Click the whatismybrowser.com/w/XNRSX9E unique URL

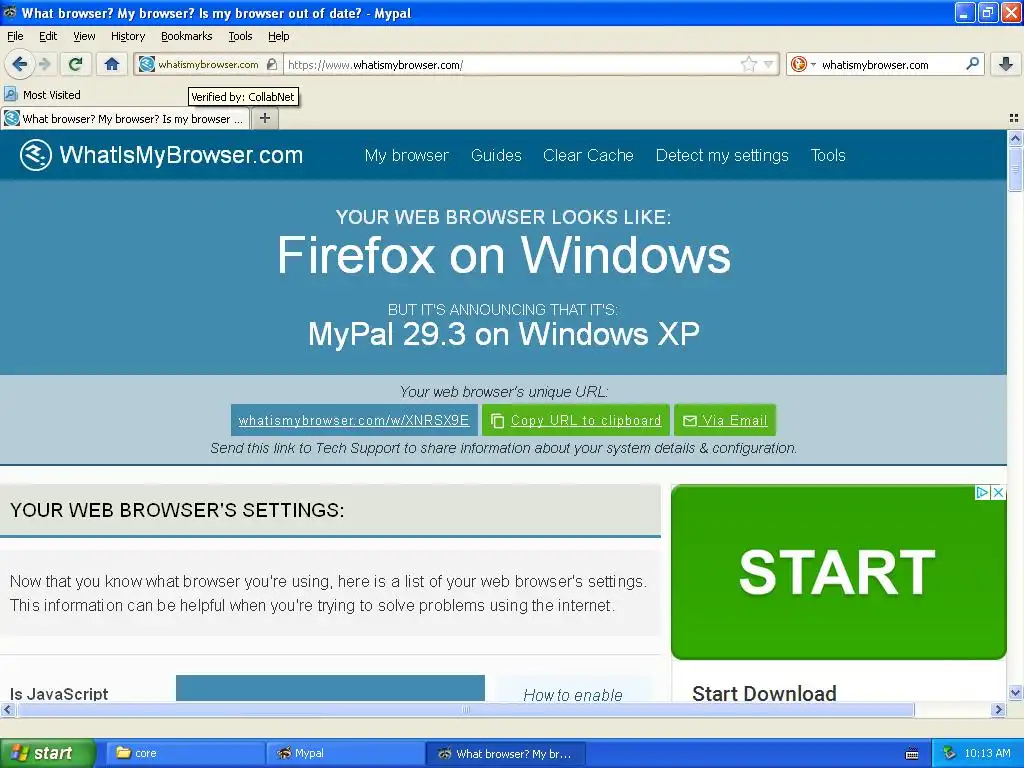354,420
